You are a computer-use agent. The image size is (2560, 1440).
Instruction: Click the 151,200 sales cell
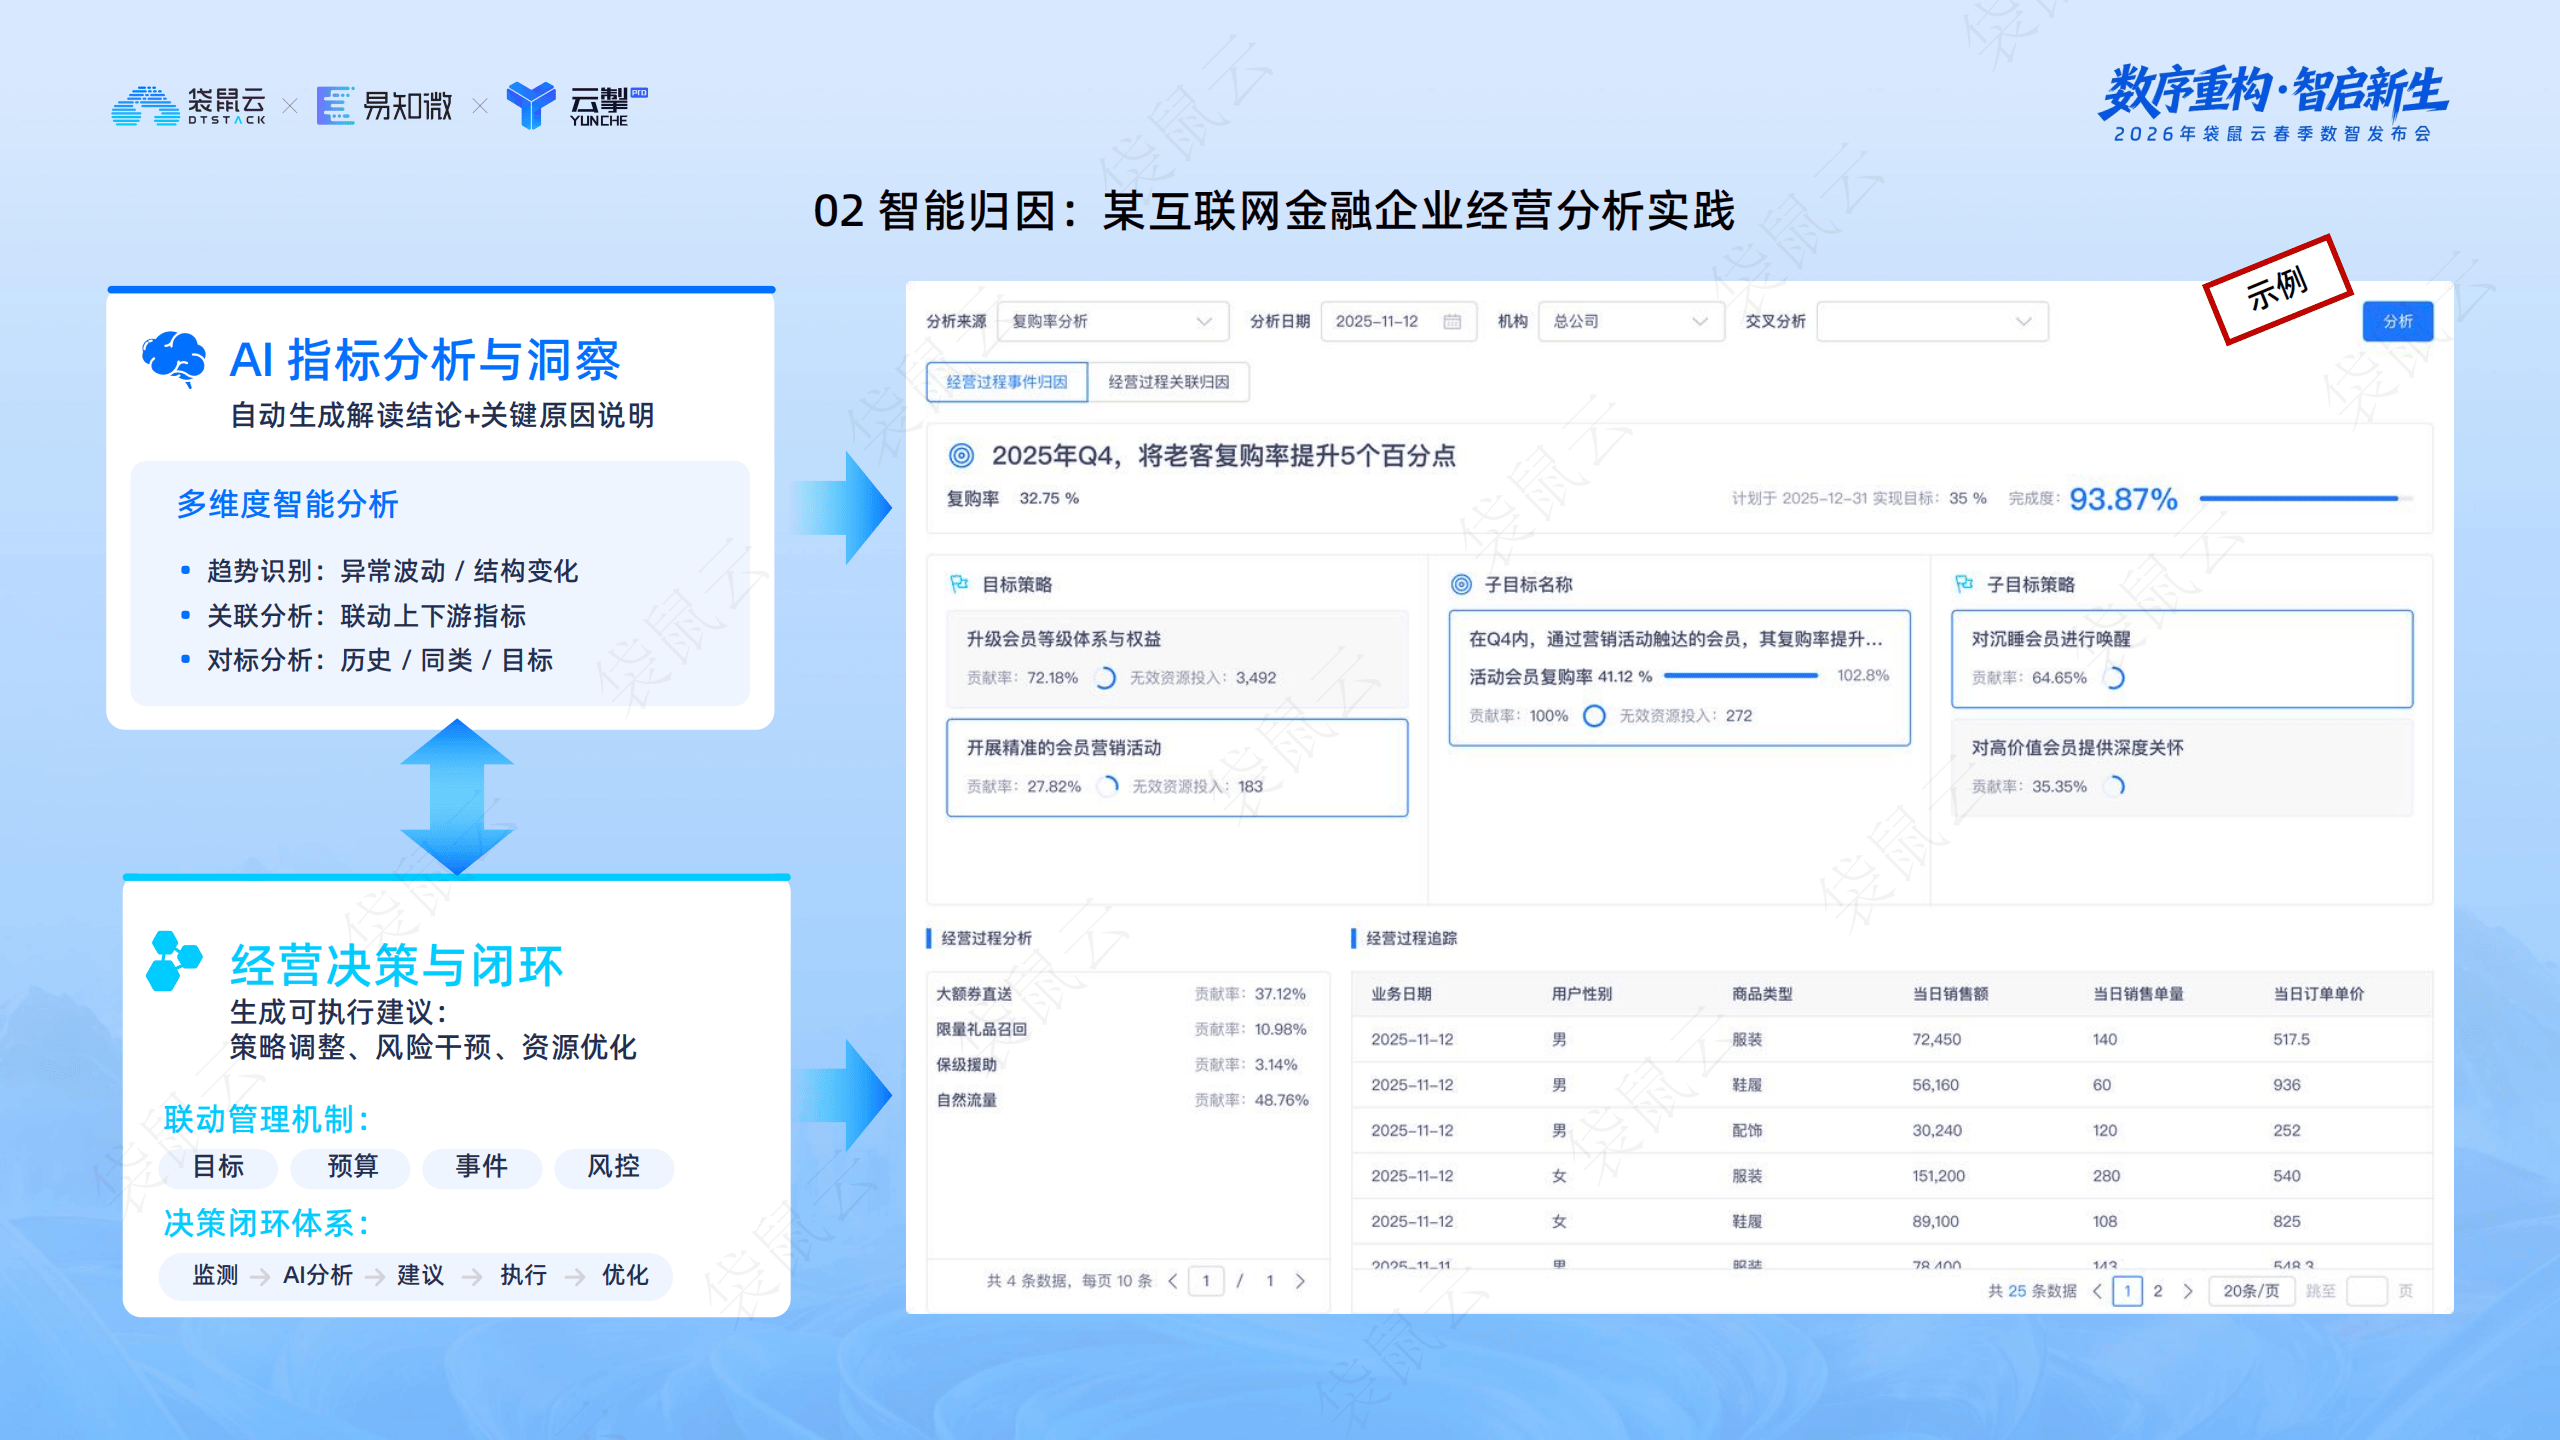tap(1938, 1176)
